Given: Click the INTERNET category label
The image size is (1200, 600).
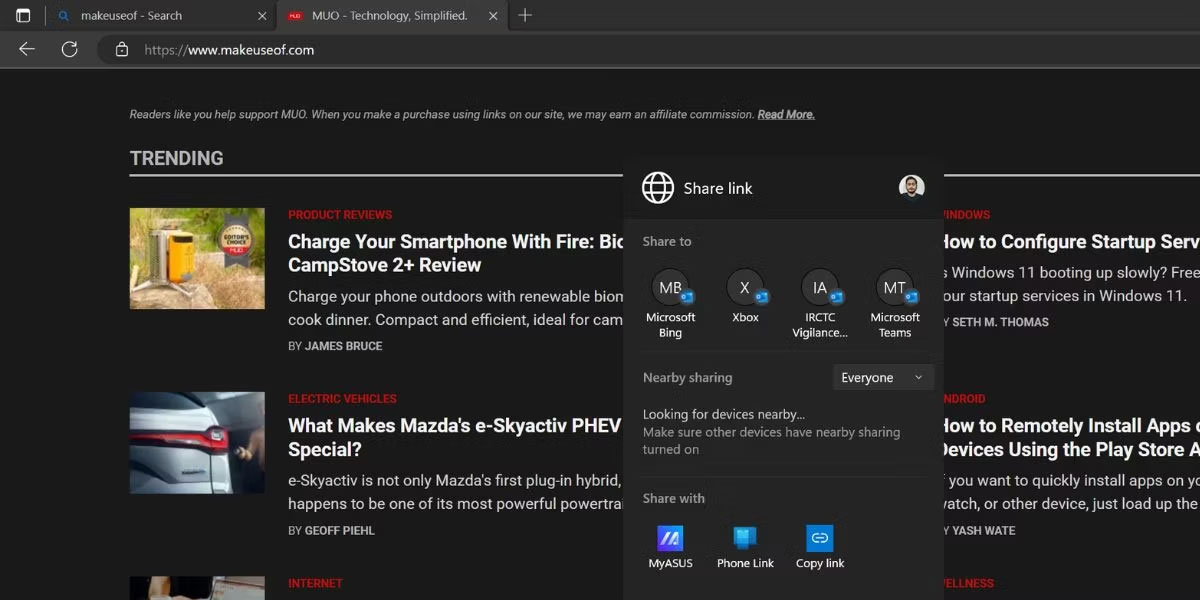Looking at the screenshot, I should [315, 583].
